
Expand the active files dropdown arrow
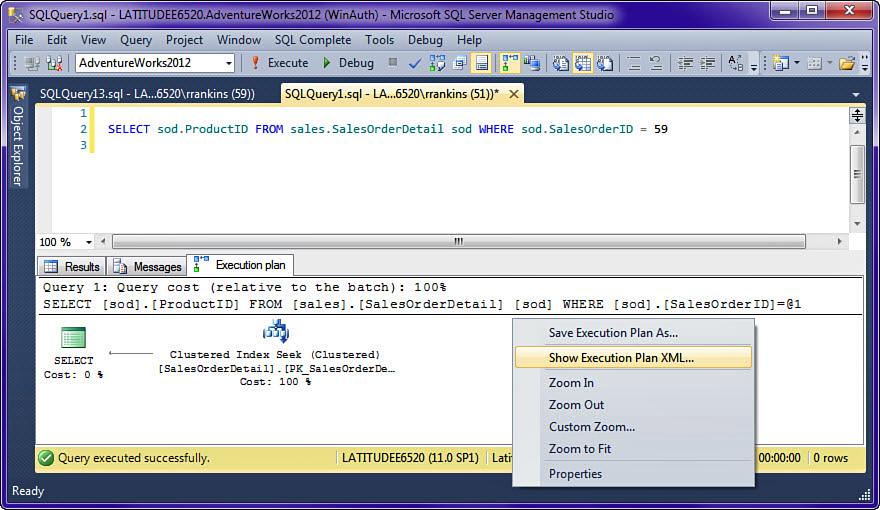[856, 95]
